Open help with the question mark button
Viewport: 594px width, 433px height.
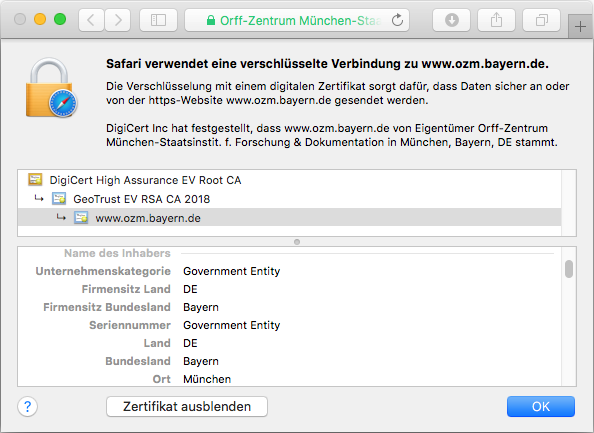point(27,406)
